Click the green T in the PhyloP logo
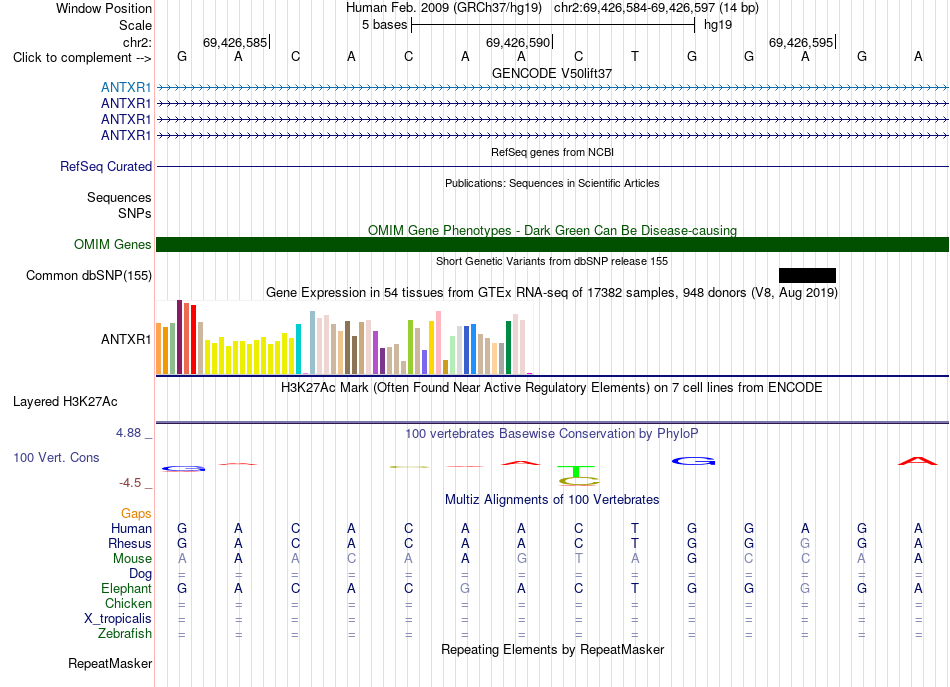950x687 pixels. (576, 471)
